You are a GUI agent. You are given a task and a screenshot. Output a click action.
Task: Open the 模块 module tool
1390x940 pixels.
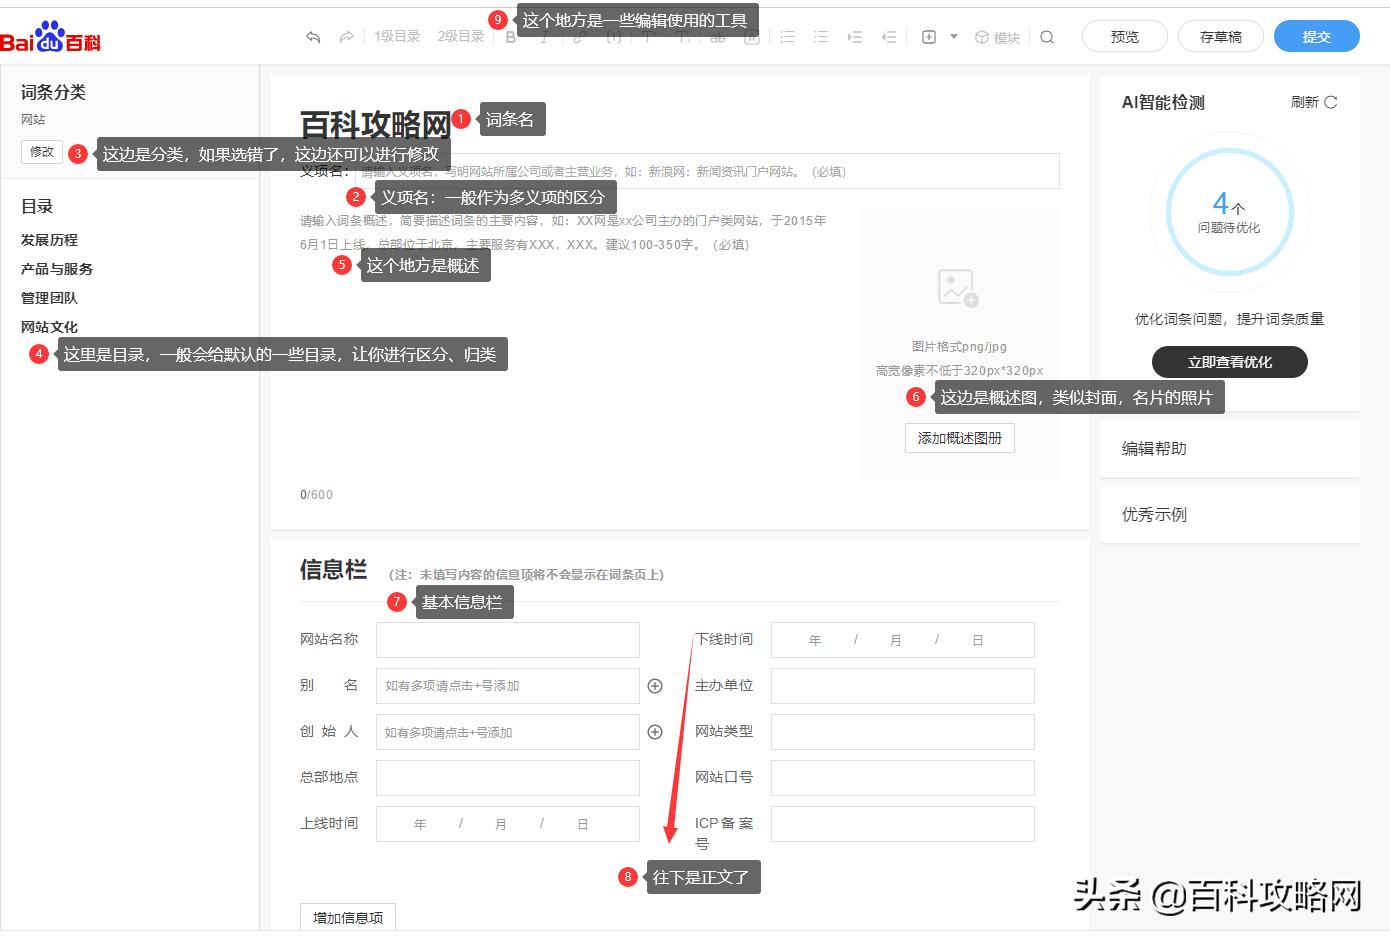pos(996,36)
